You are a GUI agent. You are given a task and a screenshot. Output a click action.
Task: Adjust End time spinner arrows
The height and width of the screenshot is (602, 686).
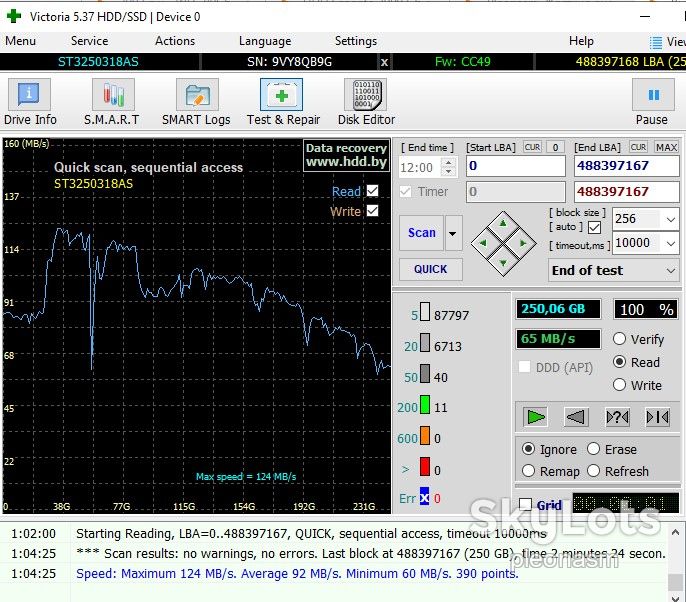(448, 167)
